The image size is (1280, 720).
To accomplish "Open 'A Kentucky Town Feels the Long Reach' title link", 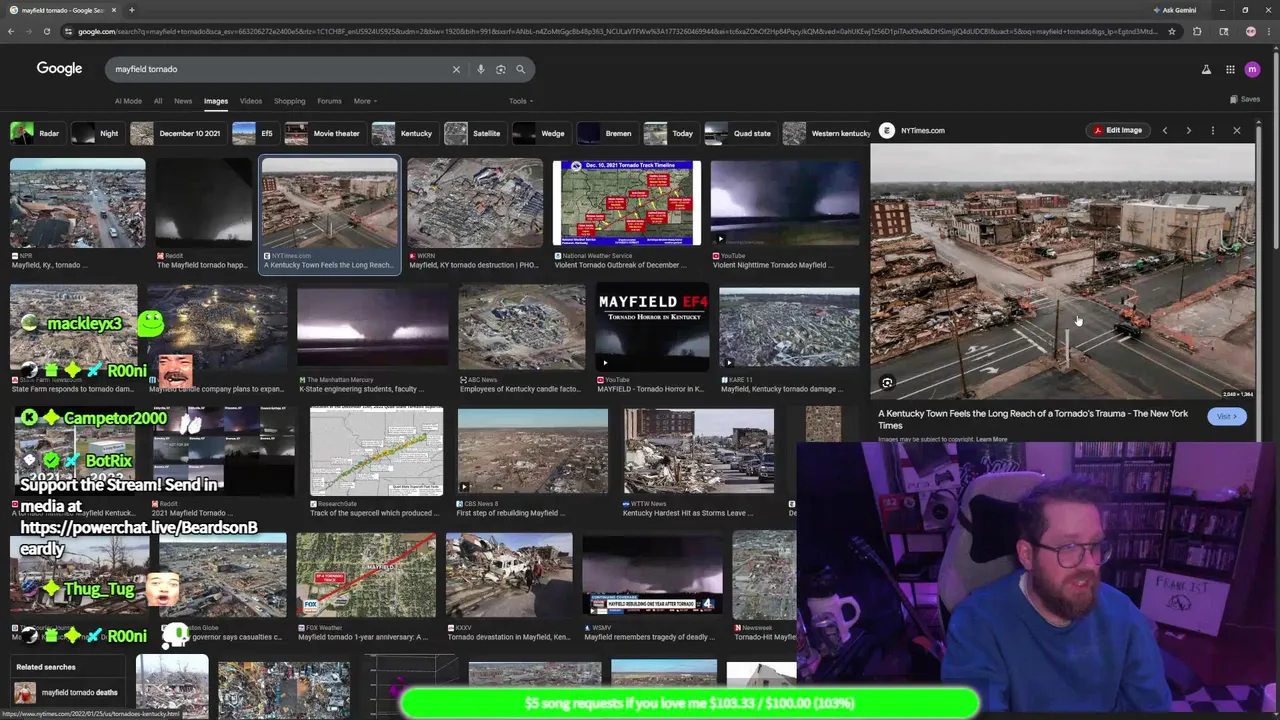I will [1033, 419].
